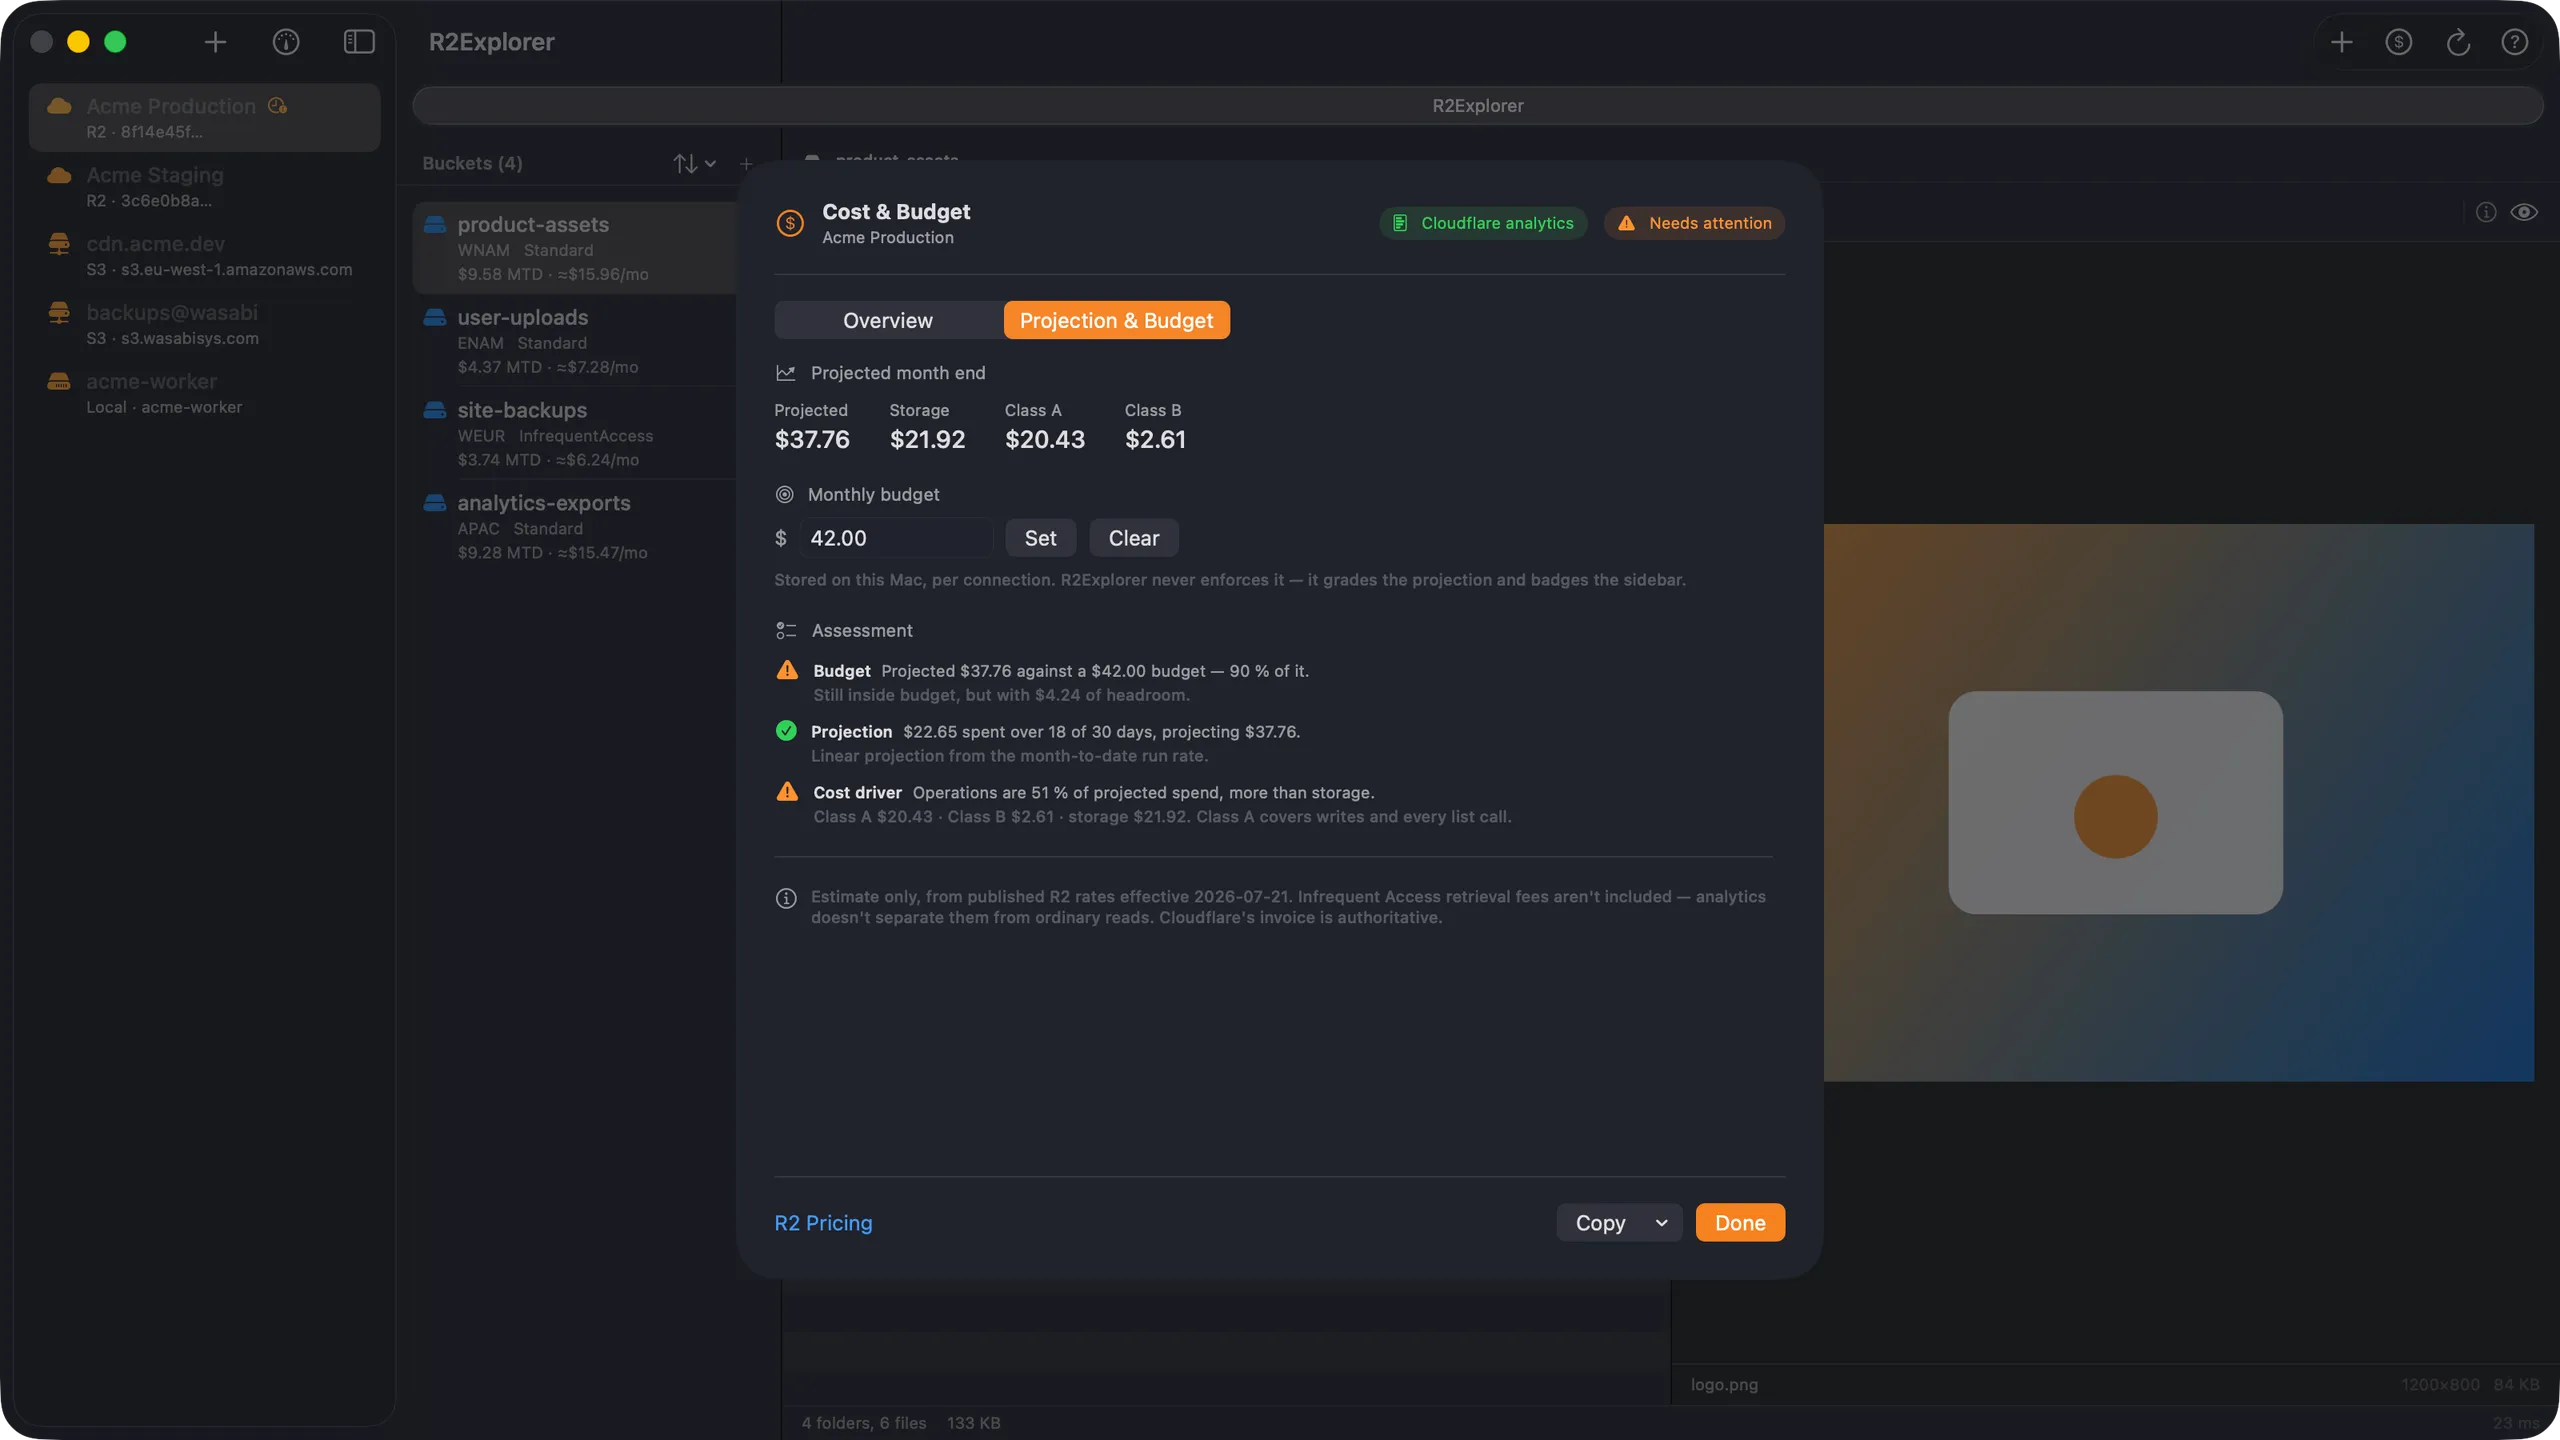
Task: Click the site-backups bucket icon
Action: pyautogui.click(x=435, y=411)
